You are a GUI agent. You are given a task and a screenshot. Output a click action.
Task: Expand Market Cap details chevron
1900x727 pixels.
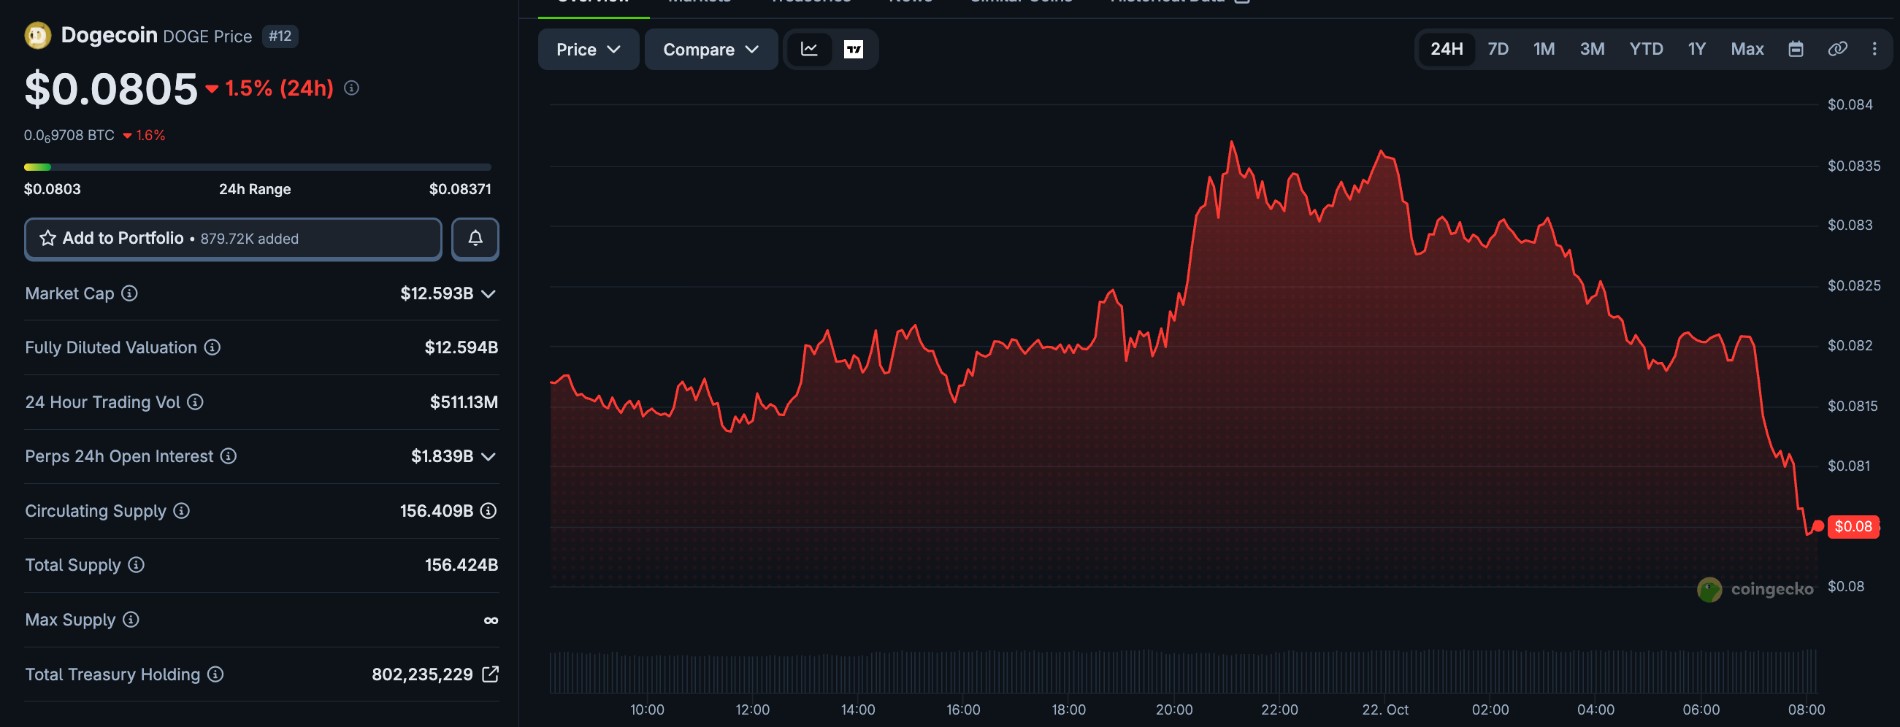coord(488,294)
